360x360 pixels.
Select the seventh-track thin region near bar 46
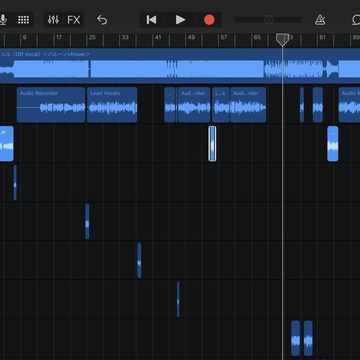(x=178, y=299)
